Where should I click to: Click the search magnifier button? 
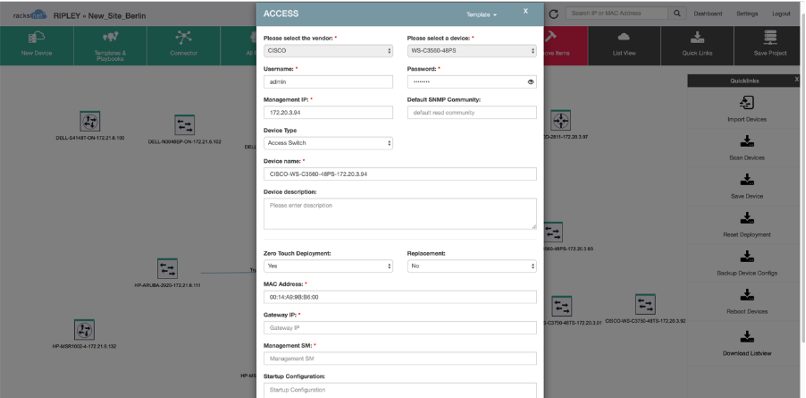pyautogui.click(x=677, y=14)
